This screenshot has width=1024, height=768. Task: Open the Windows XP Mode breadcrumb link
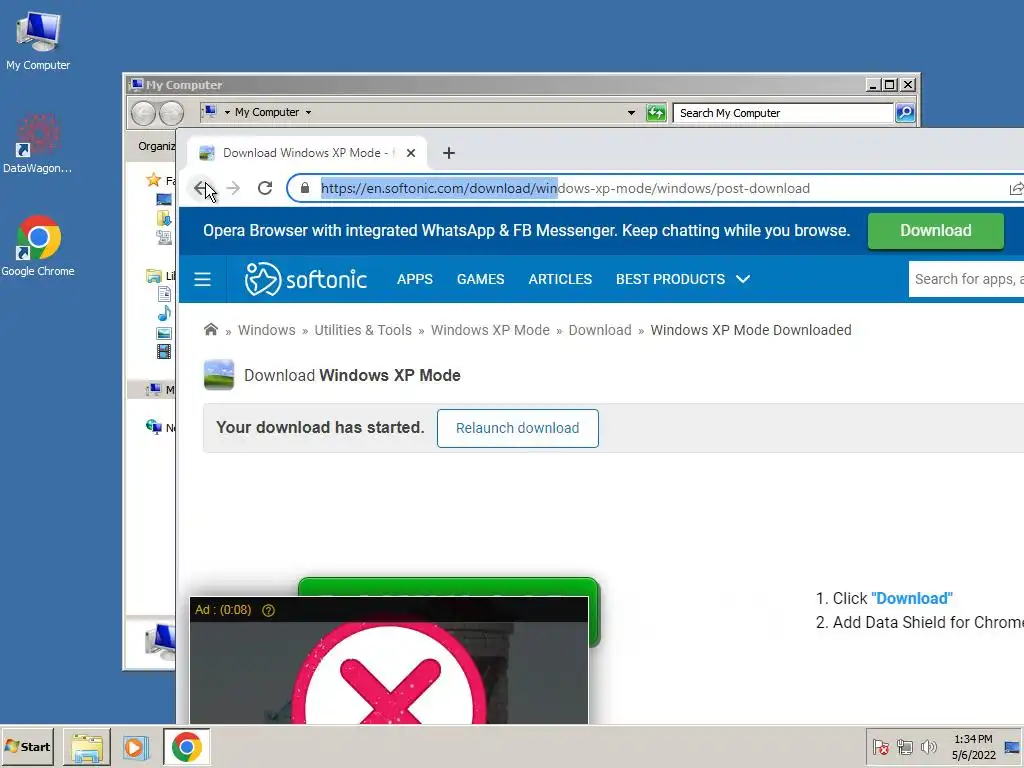[490, 330]
